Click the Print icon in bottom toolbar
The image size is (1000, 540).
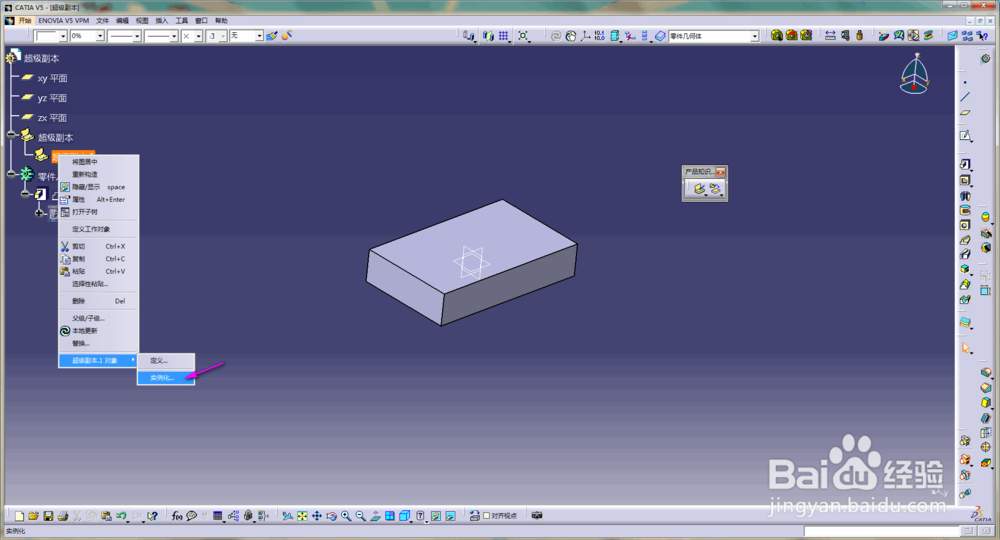[x=62, y=516]
